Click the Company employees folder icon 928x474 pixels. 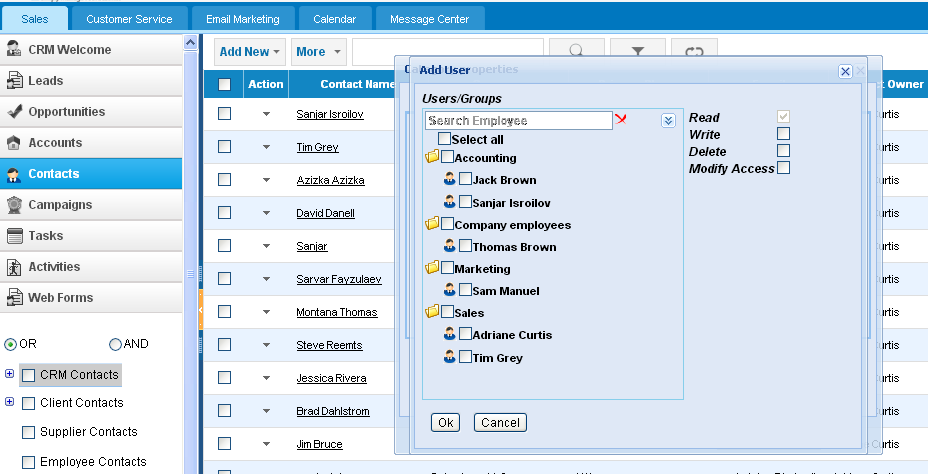coord(432,224)
